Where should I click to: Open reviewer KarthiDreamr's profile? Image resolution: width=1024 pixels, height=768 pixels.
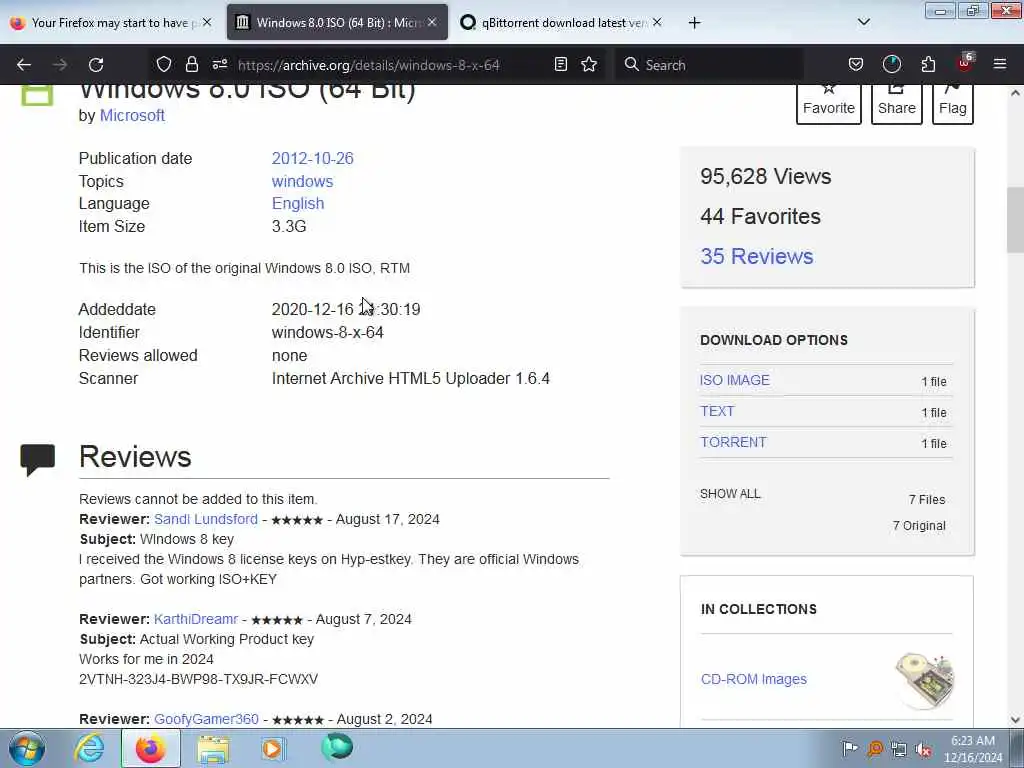(196, 619)
